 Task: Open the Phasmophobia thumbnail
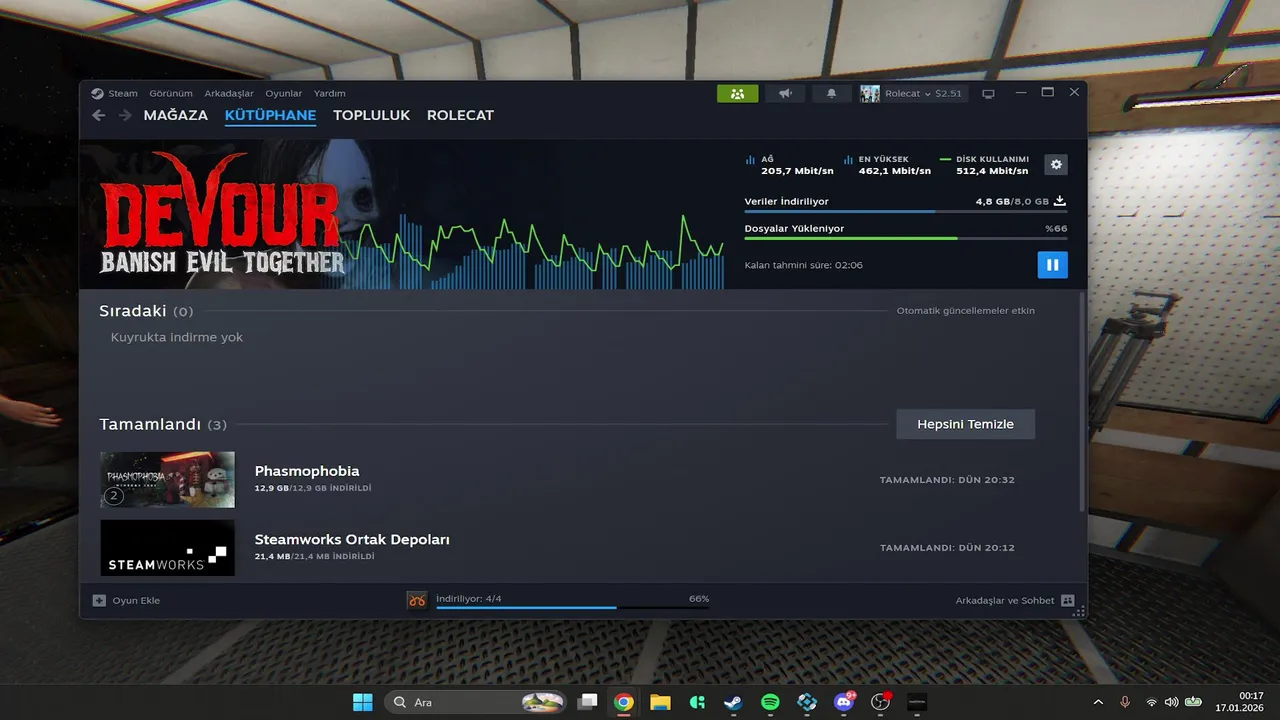coord(167,479)
